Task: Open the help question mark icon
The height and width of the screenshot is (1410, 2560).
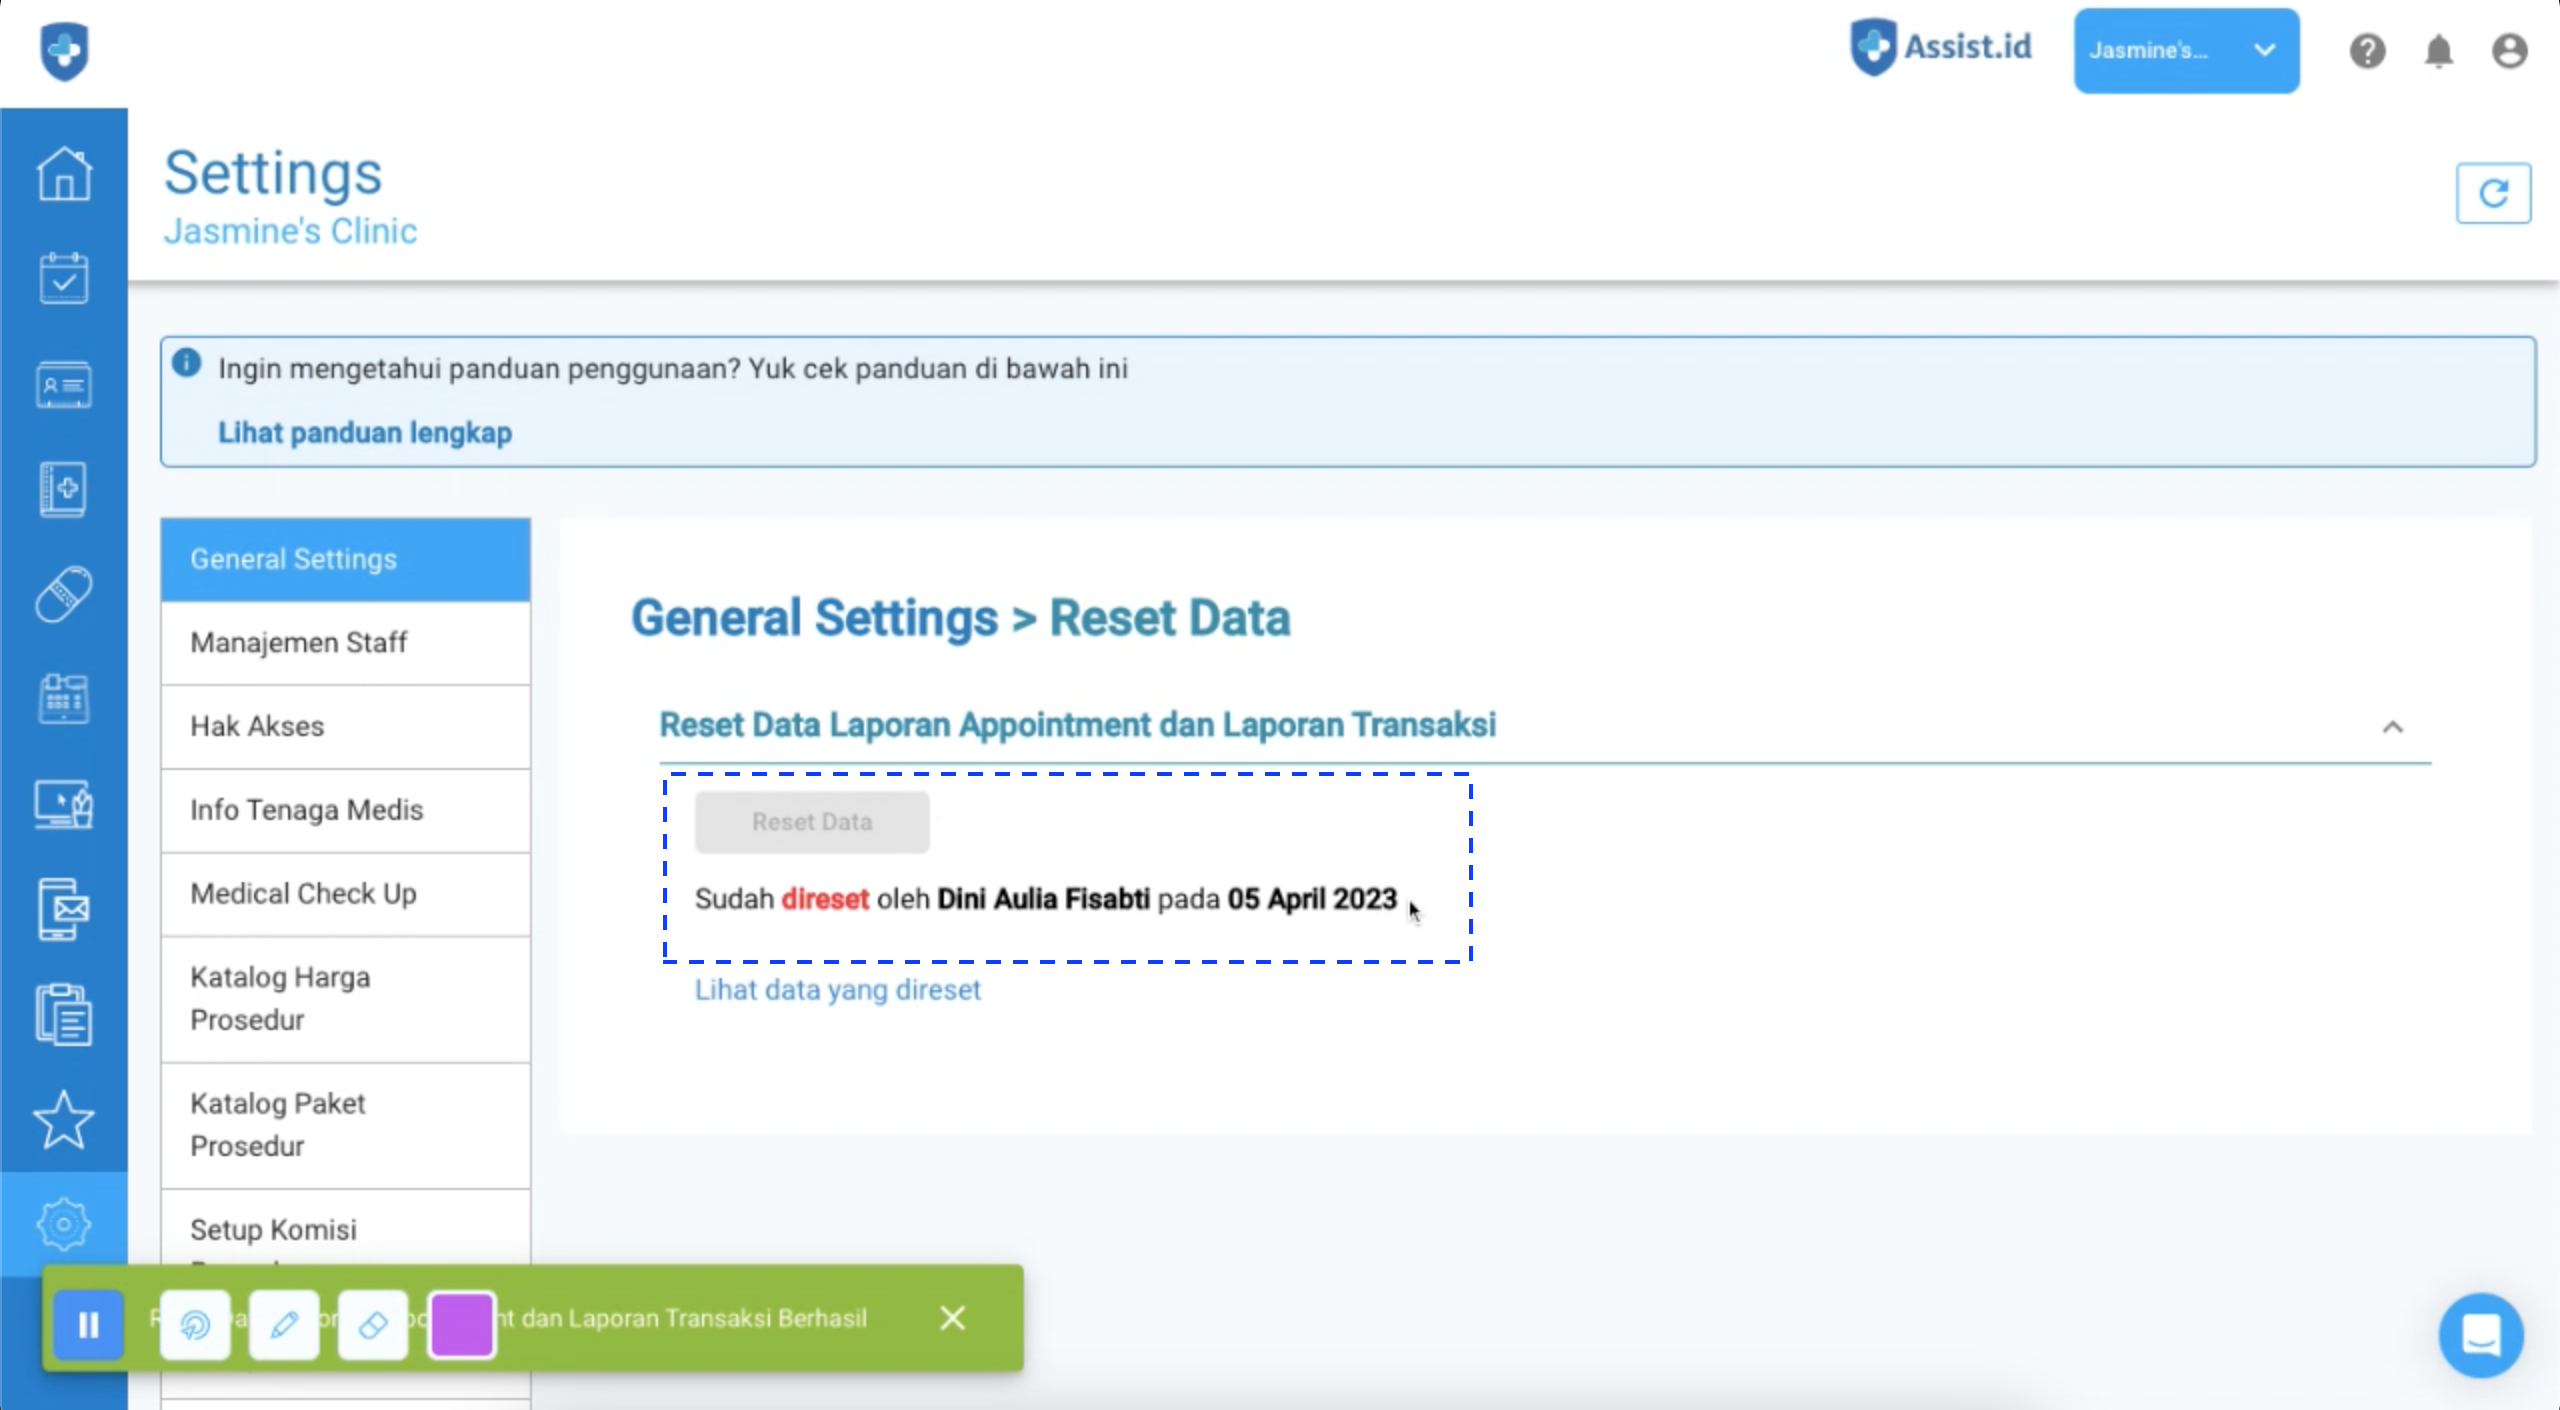Action: [x=2367, y=51]
